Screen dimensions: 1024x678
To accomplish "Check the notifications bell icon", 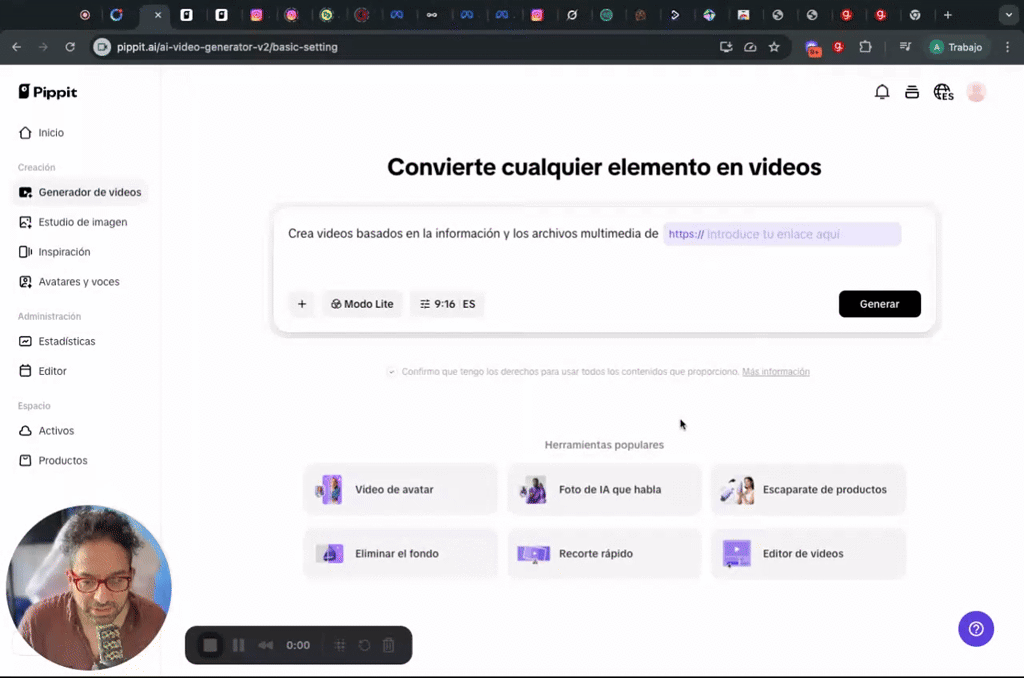I will (882, 91).
